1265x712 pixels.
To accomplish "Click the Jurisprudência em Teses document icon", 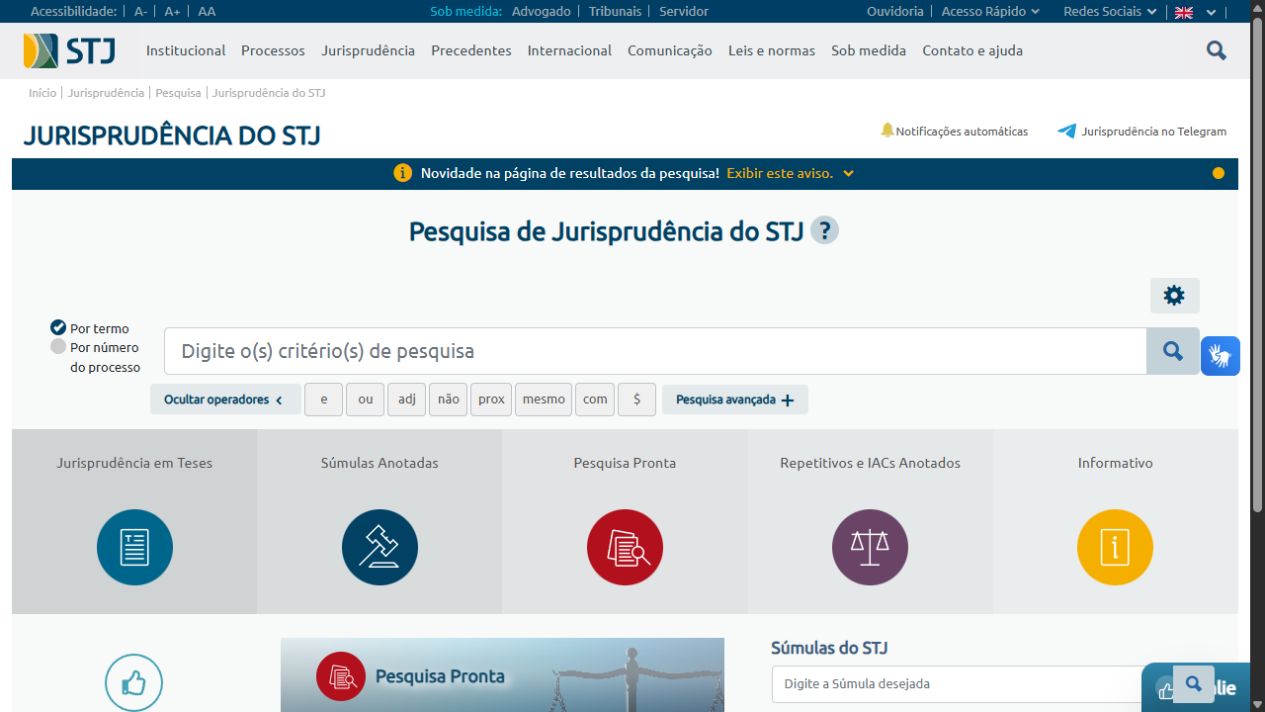I will [135, 547].
